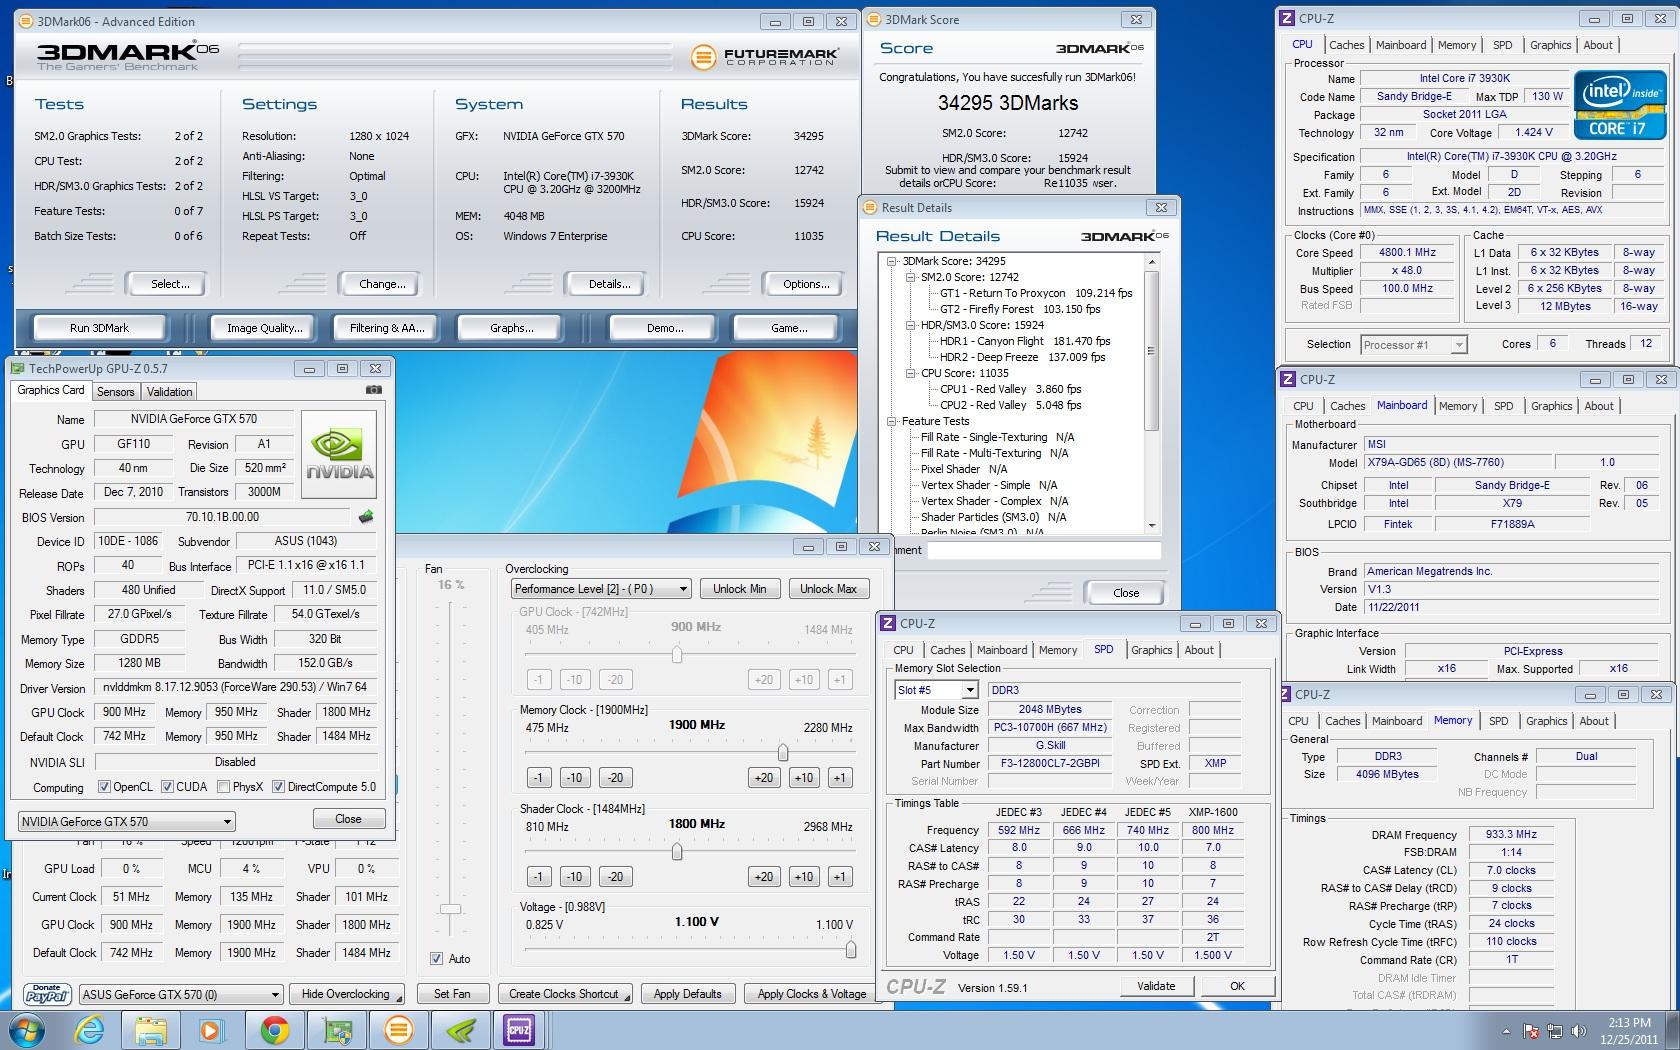1680x1050 pixels.
Task: Open the SPD tab in the top CPU-Z window
Action: pos(1503,45)
